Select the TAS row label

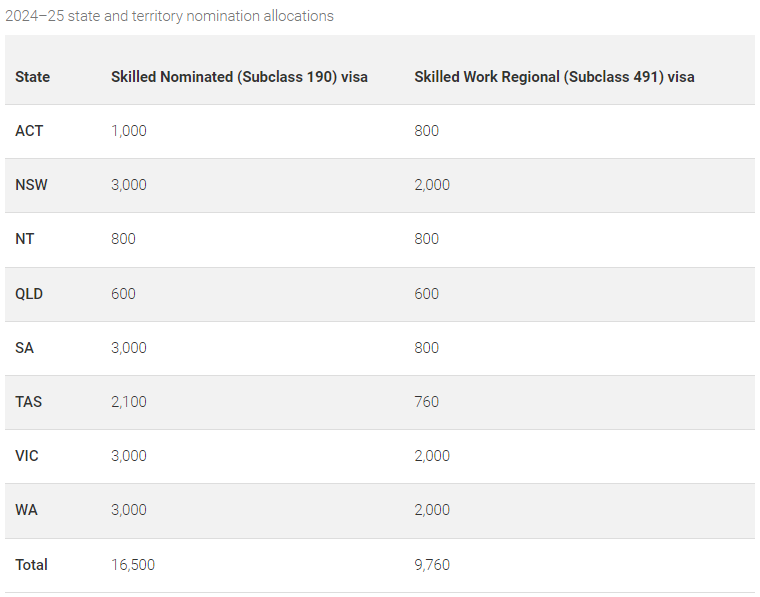click(x=28, y=402)
